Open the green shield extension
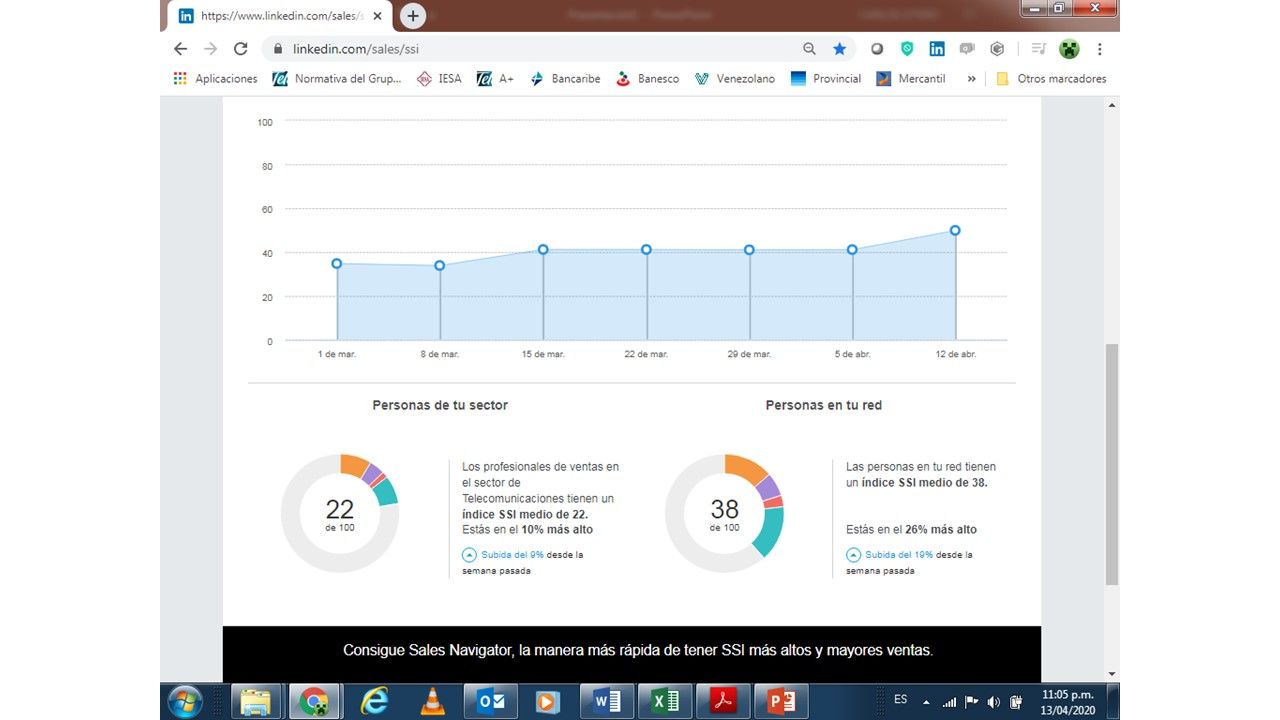Image resolution: width=1280 pixels, height=720 pixels. [907, 49]
